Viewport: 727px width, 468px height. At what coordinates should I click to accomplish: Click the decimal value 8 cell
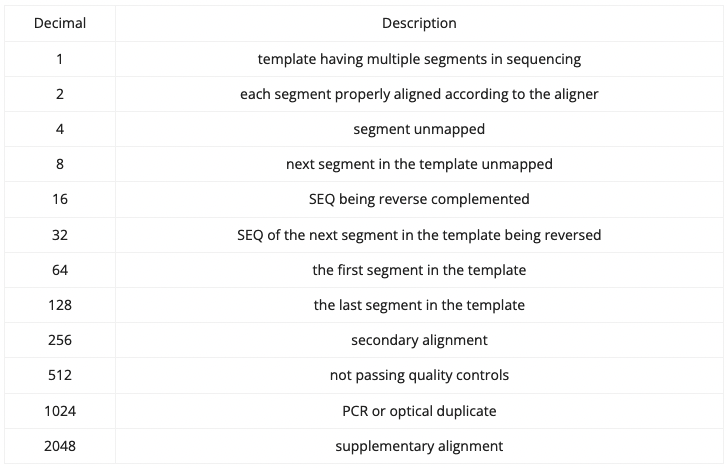(x=59, y=164)
